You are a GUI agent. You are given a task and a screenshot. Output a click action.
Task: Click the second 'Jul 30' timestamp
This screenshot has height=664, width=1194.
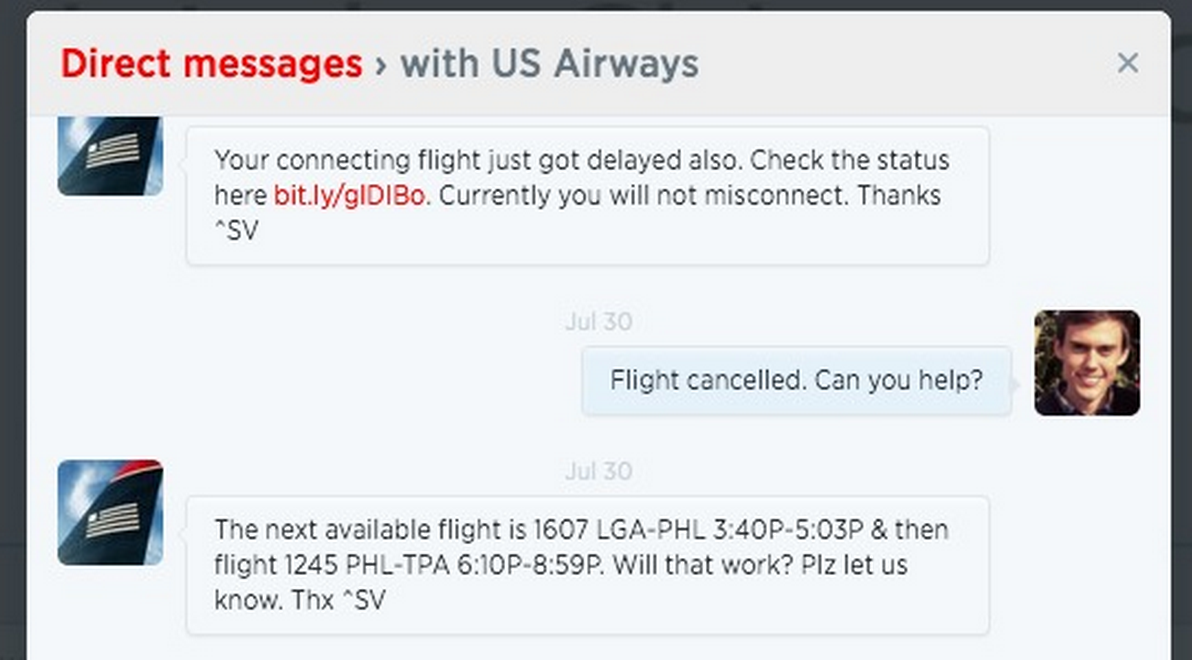point(597,471)
